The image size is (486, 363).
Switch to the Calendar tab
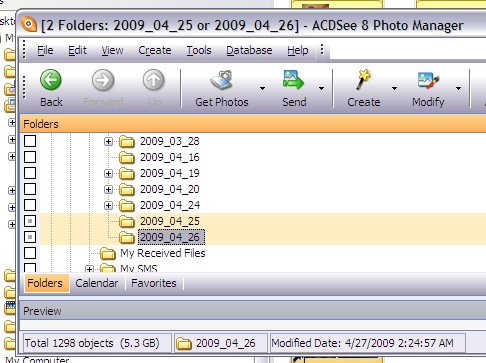tap(97, 283)
